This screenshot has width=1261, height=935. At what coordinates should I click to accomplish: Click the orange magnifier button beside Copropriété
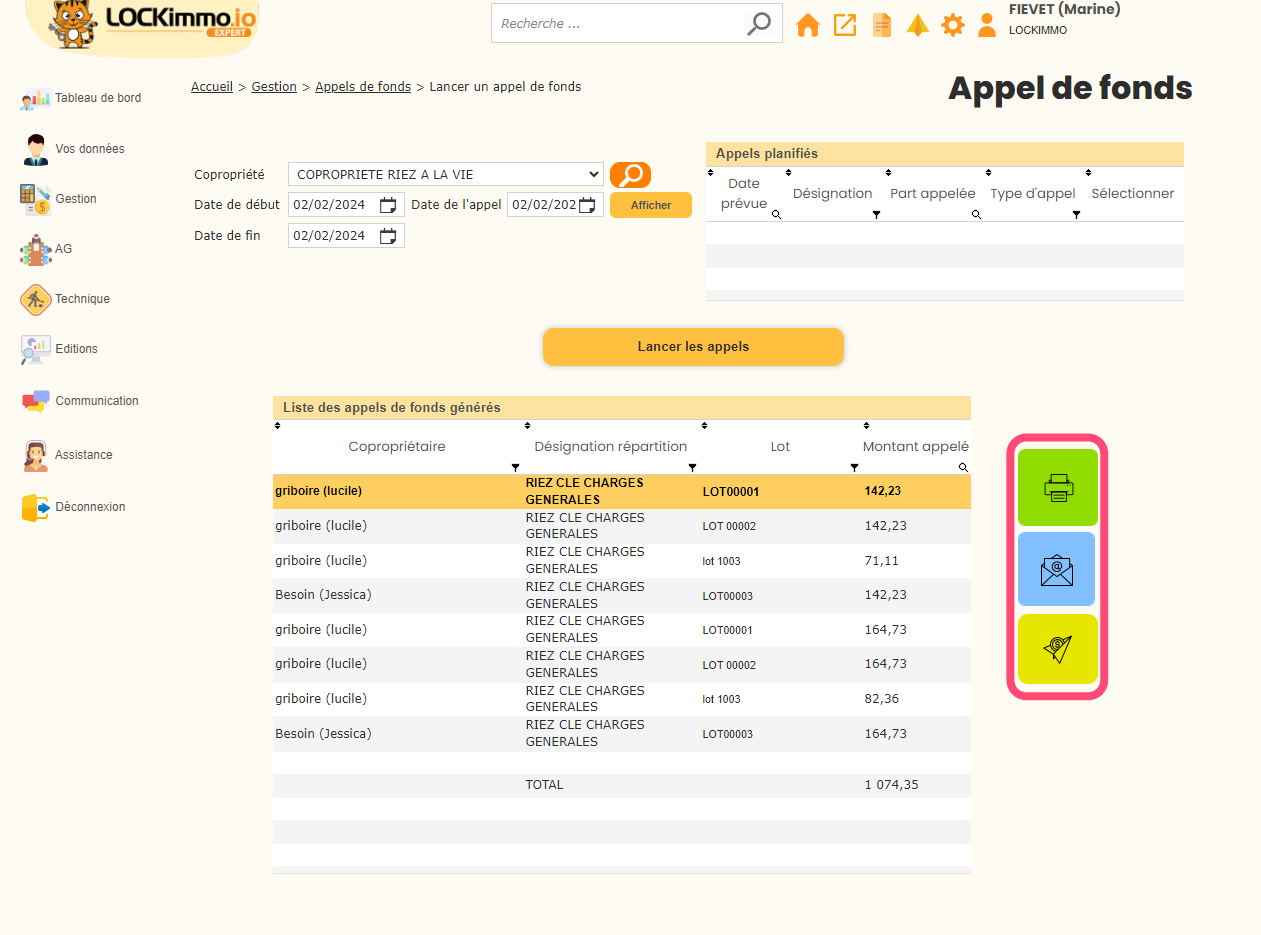click(630, 175)
